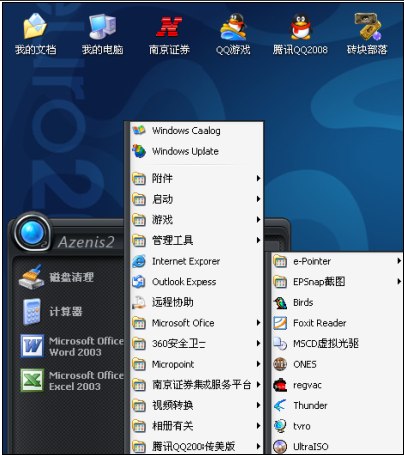The image size is (404, 455).
Task: Click the UltraISO disc icon
Action: click(280, 447)
